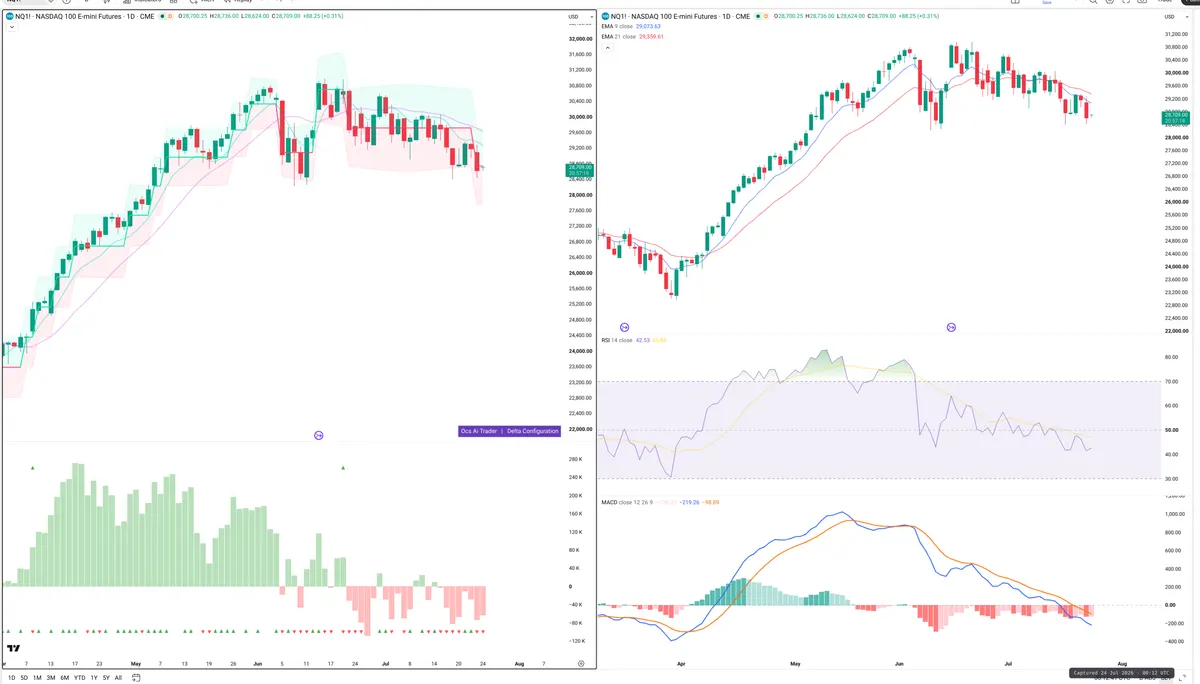The image size is (1200, 684).
Task: Click the RSI 14 close legend
Action: pos(617,340)
